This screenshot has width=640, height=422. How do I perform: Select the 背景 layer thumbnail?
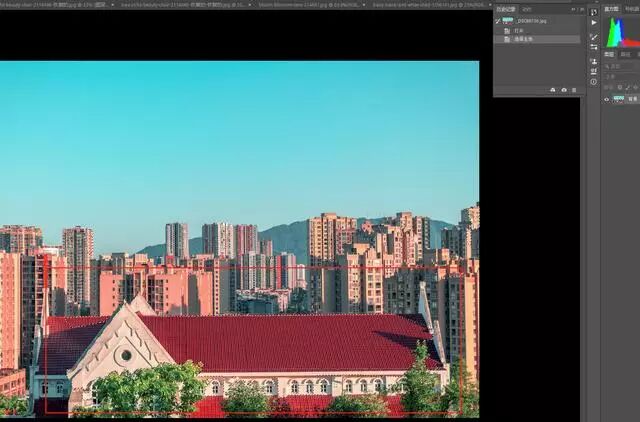(618, 99)
